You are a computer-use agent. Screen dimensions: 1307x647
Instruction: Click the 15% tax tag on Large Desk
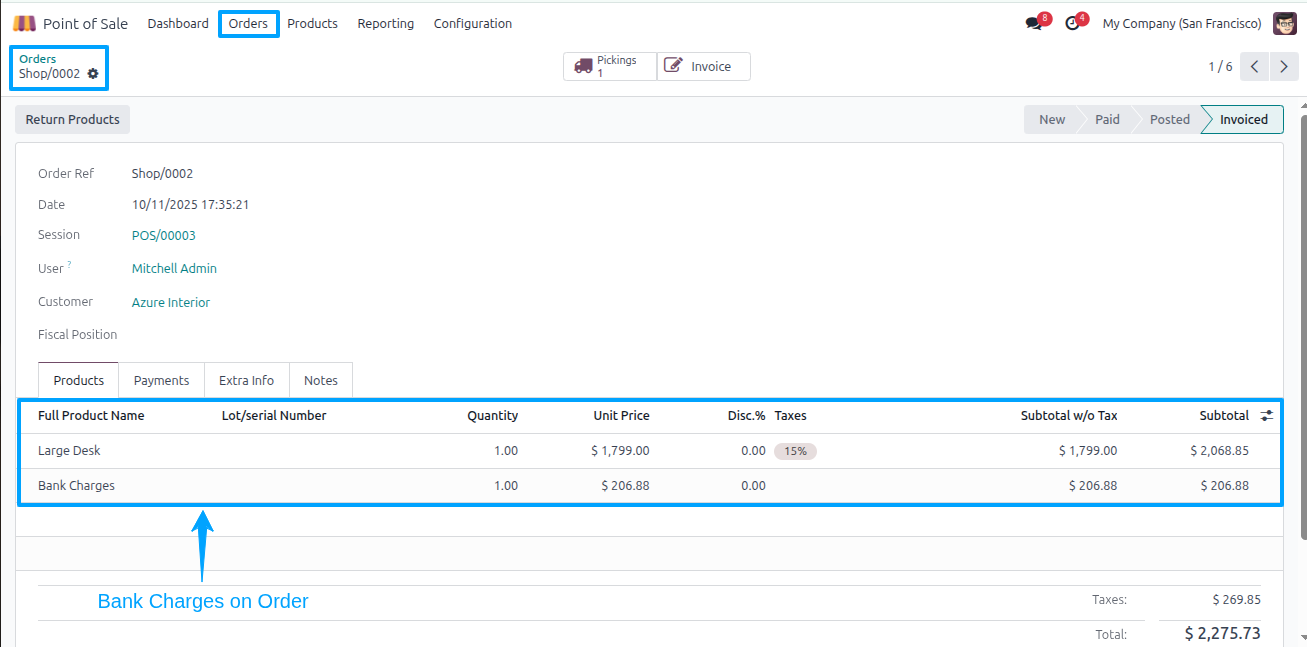(x=796, y=451)
